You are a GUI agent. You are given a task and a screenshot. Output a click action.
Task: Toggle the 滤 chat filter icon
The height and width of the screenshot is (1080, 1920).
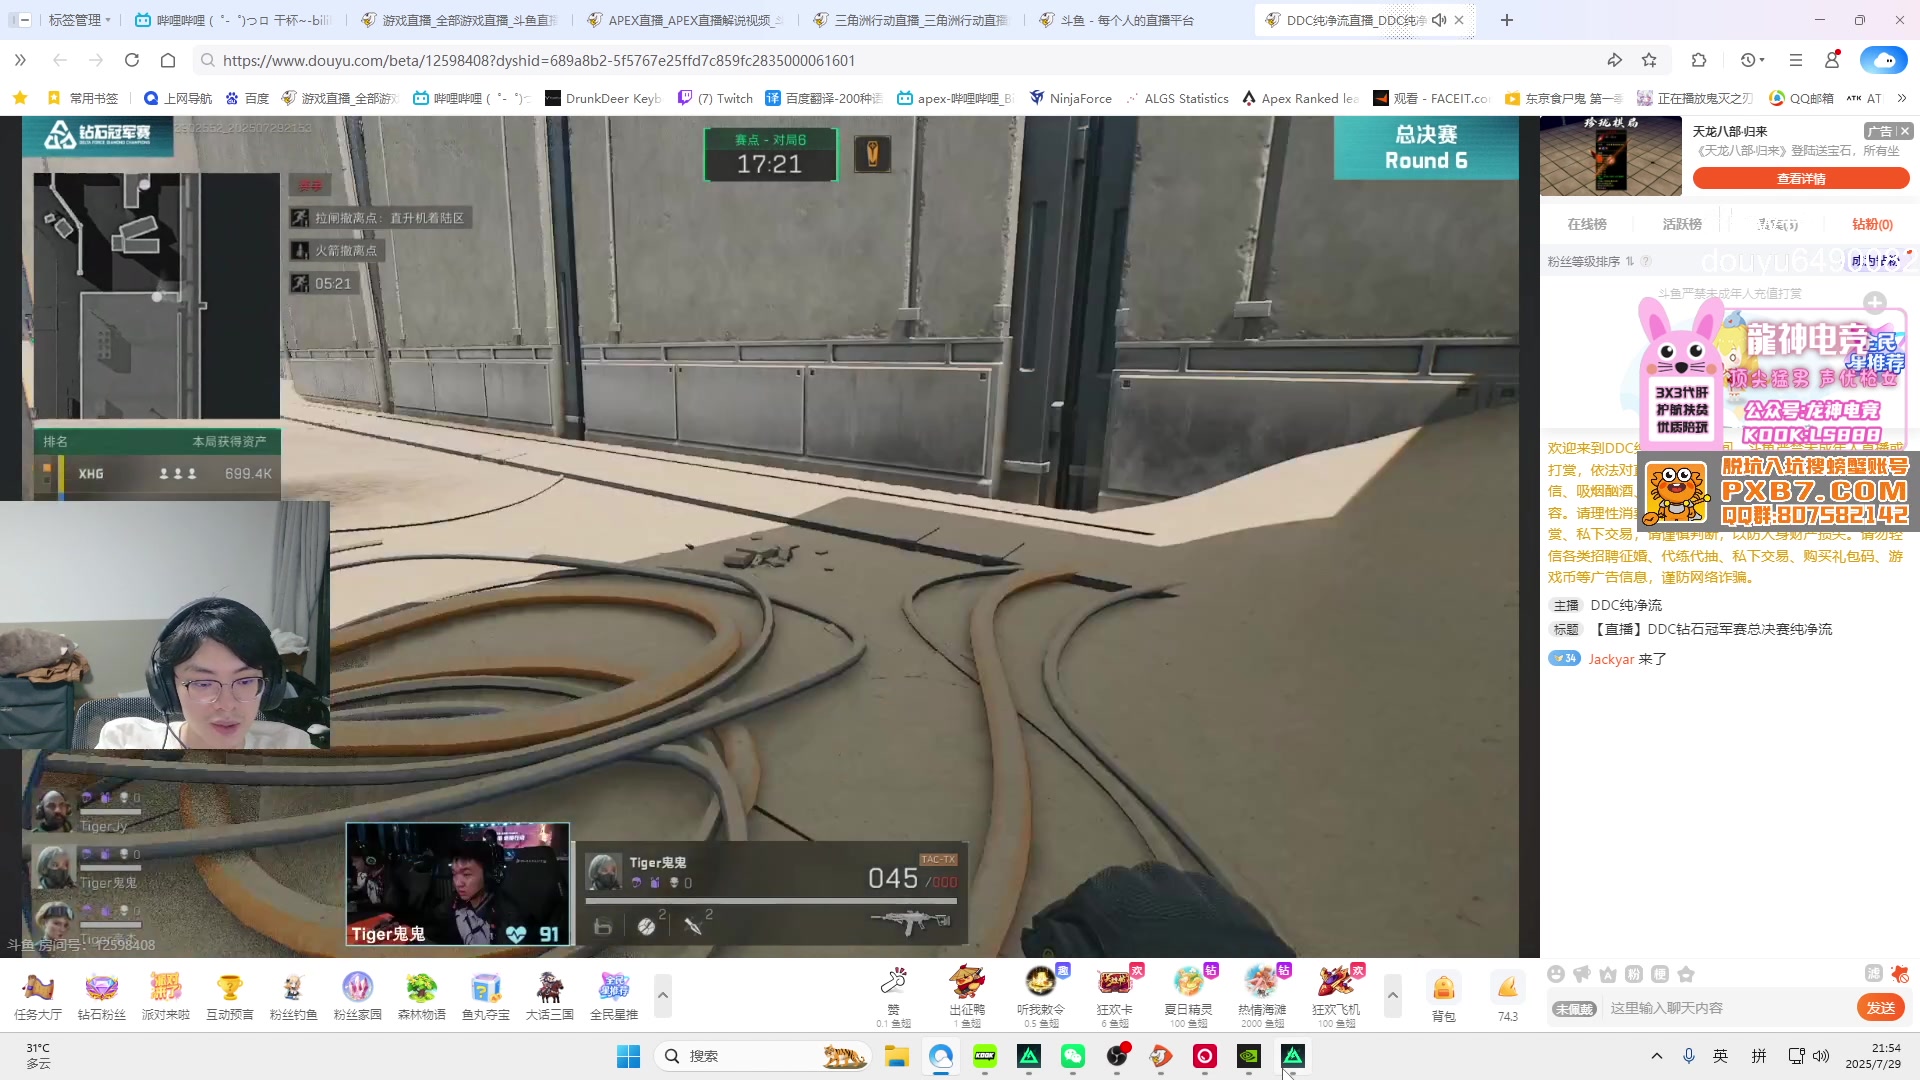coord(1874,974)
